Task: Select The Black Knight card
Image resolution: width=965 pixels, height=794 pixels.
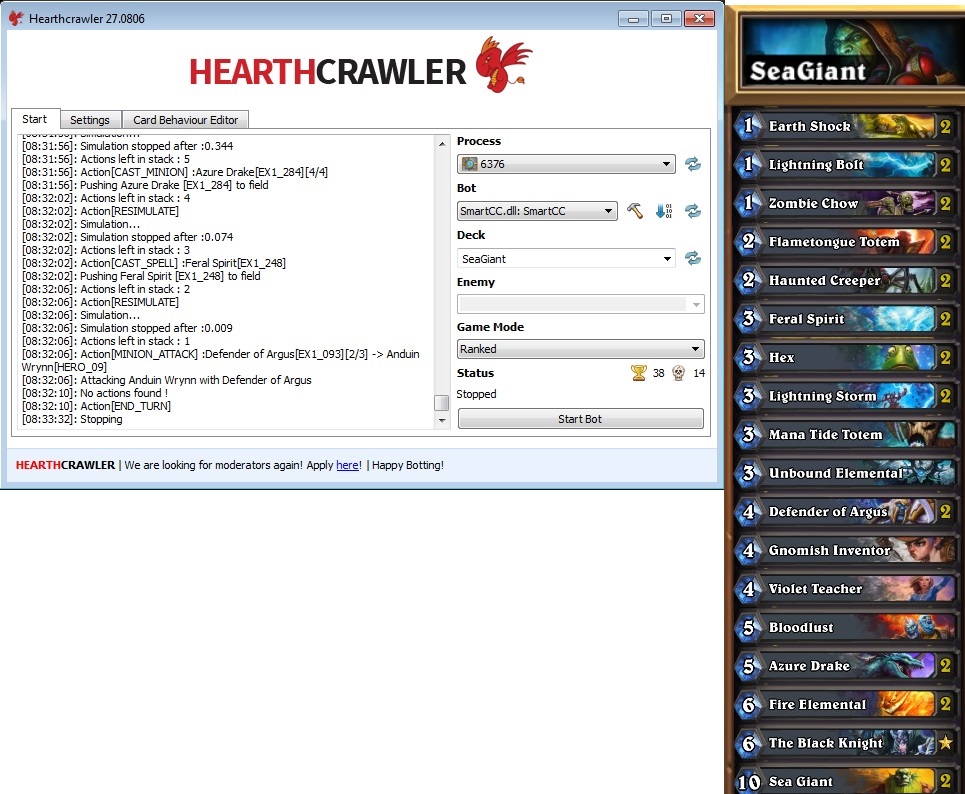Action: tap(845, 743)
